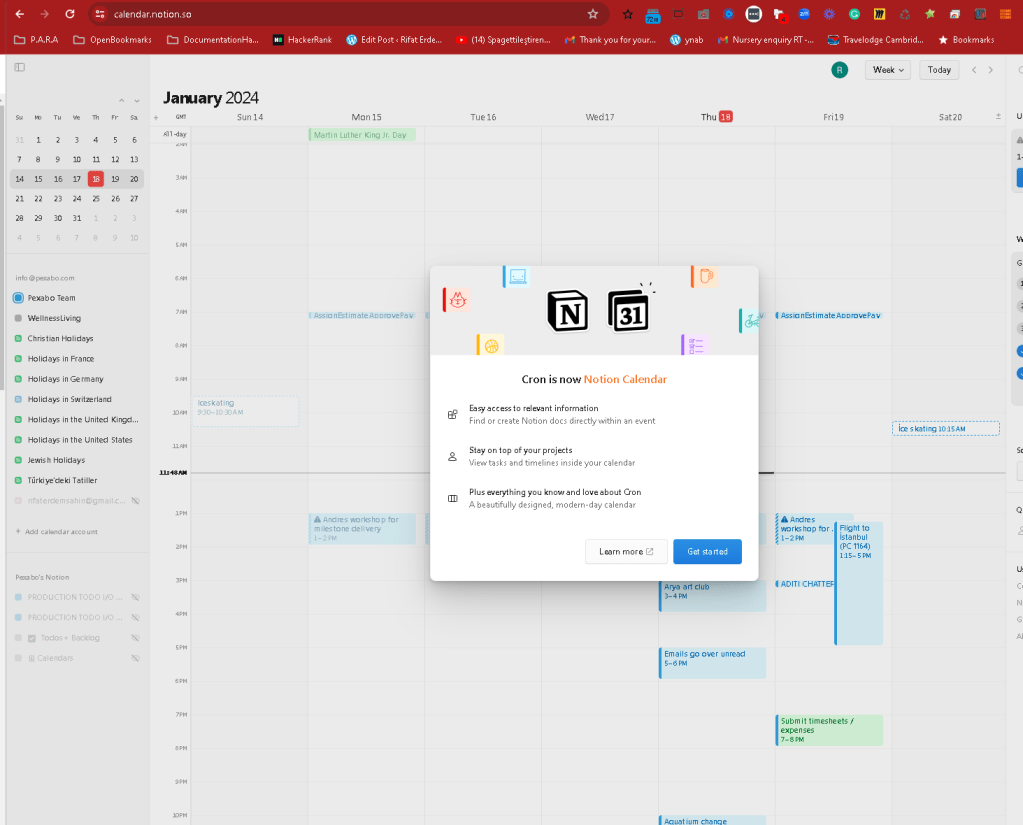Open Friday Andres workshop event

click(805, 528)
